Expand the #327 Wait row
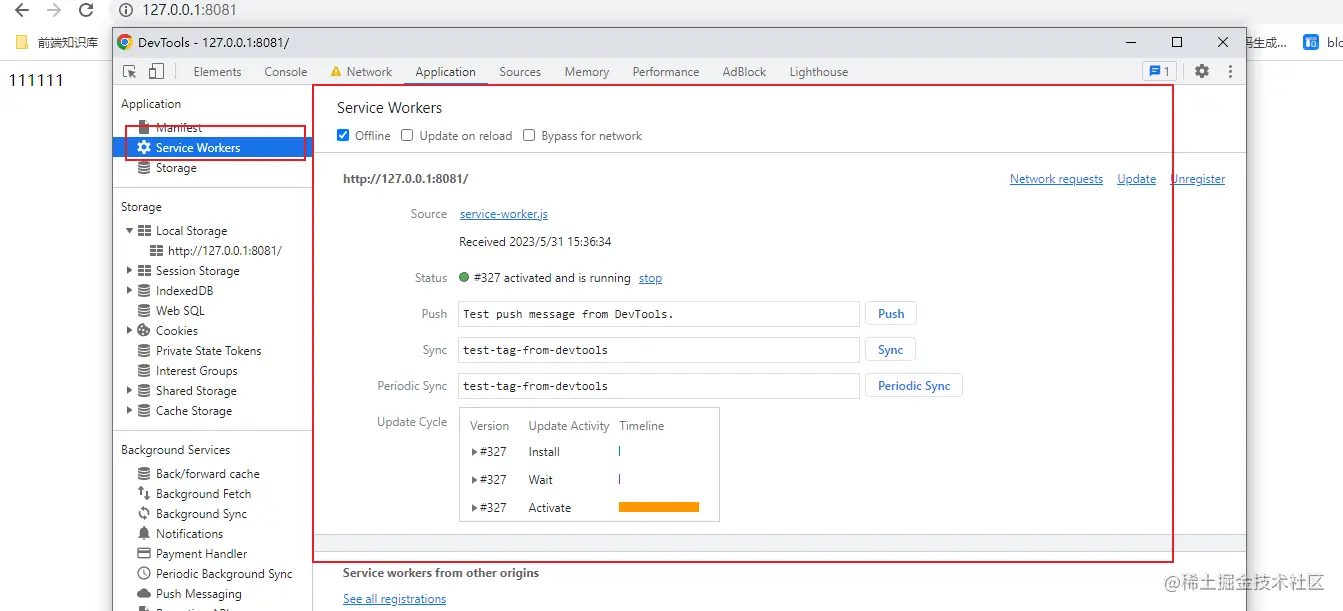1343x611 pixels. [x=474, y=480]
